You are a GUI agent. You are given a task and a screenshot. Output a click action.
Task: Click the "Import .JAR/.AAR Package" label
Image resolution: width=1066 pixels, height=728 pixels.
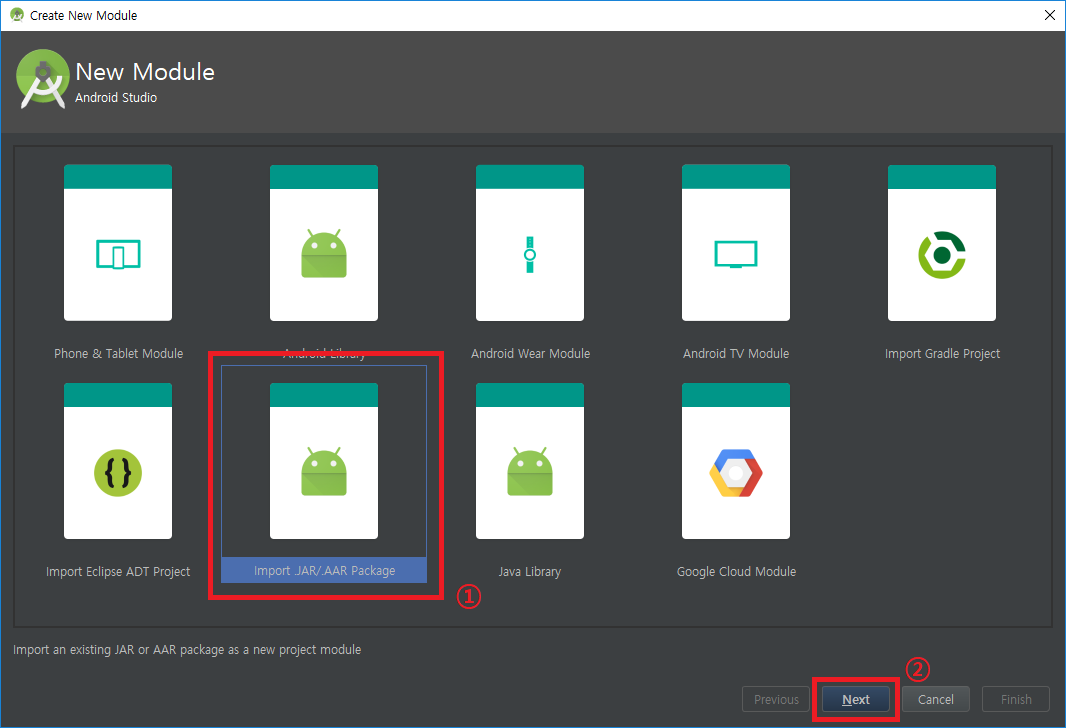tap(324, 570)
